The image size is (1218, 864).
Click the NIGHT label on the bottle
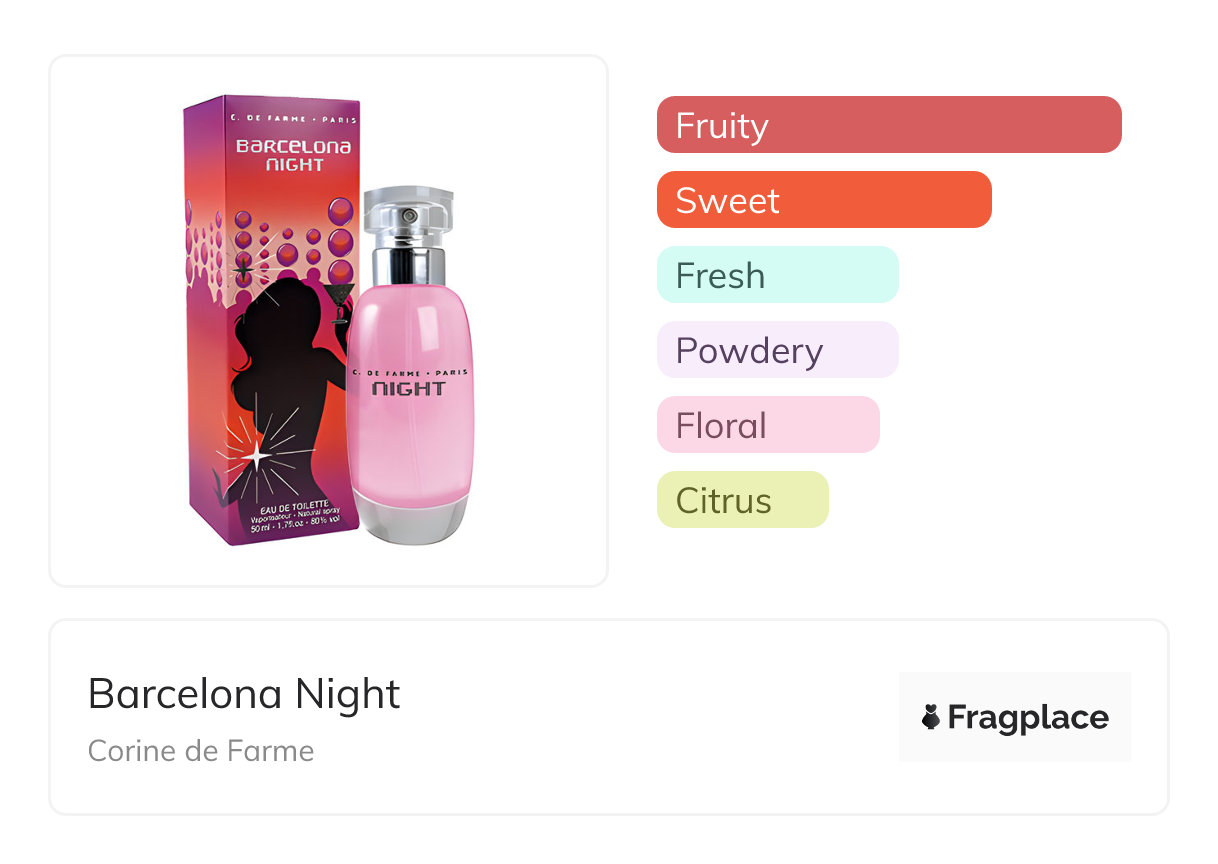[408, 388]
